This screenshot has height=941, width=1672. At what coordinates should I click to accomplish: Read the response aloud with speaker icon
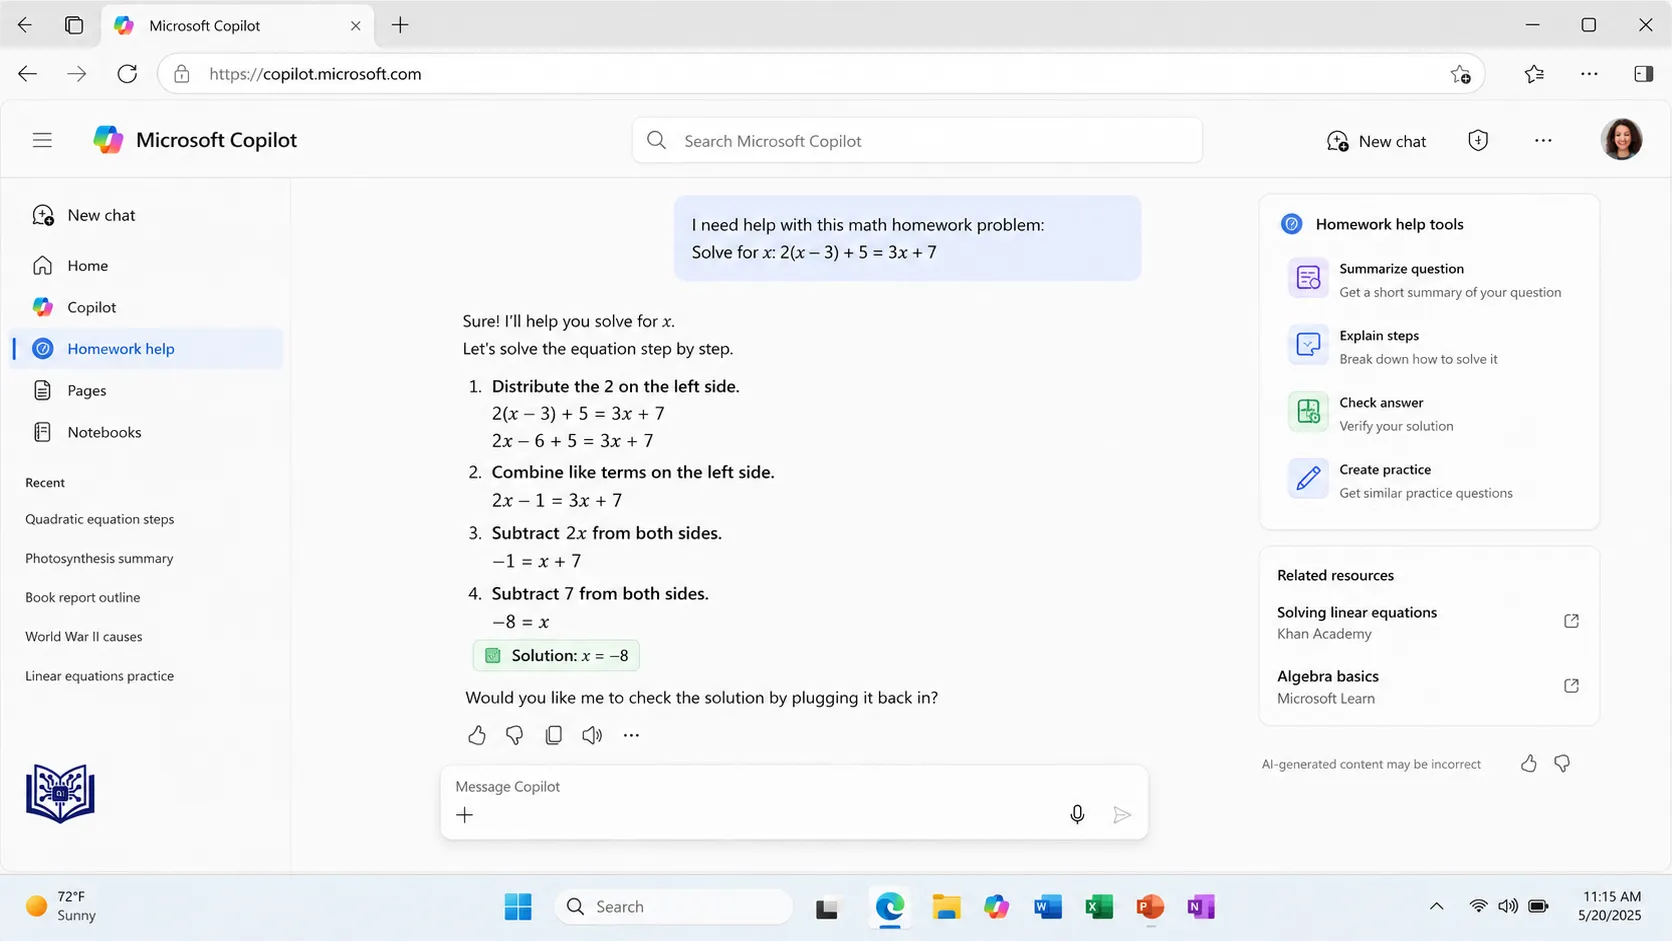pyautogui.click(x=592, y=735)
